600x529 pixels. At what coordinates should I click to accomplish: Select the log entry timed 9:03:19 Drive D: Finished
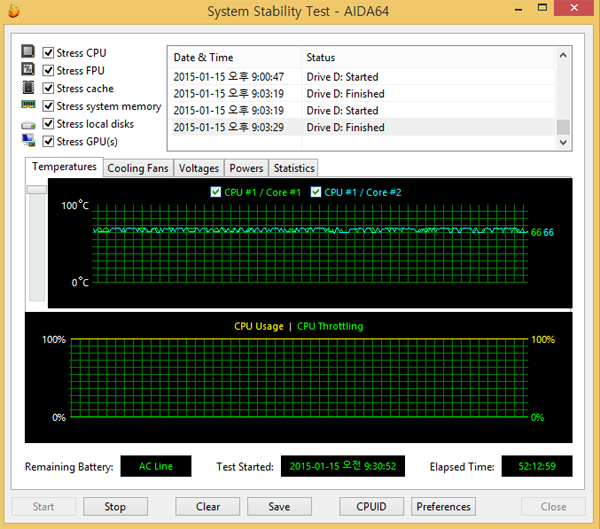click(x=362, y=94)
